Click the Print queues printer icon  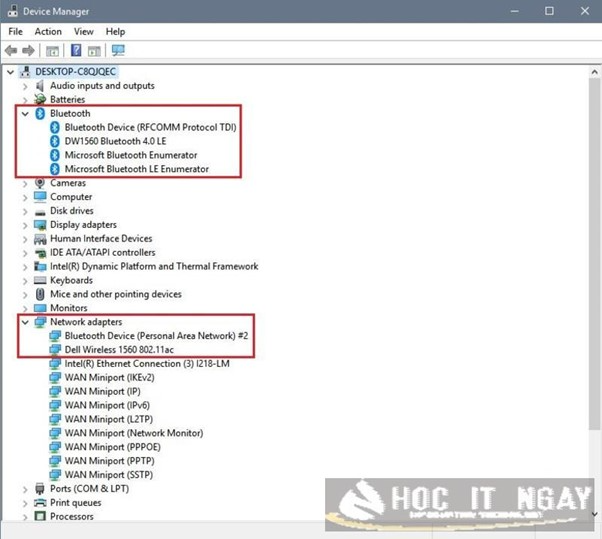[x=40, y=503]
